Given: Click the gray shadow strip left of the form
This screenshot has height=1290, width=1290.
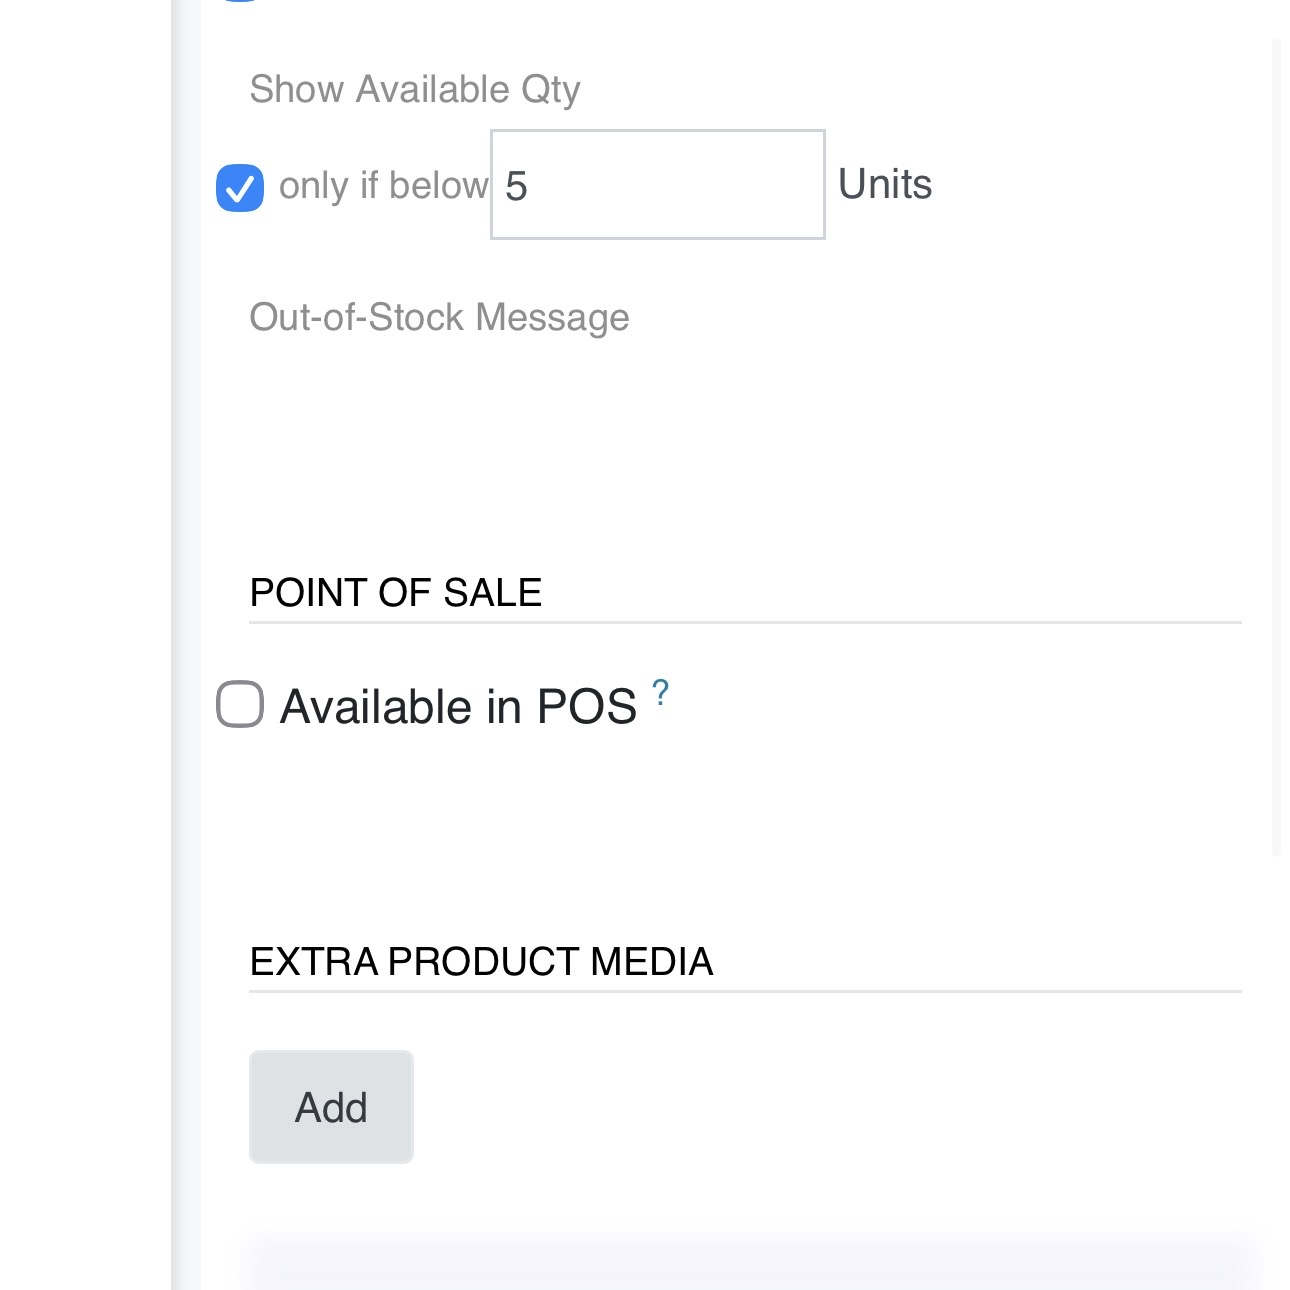Looking at the screenshot, I should click(x=185, y=640).
